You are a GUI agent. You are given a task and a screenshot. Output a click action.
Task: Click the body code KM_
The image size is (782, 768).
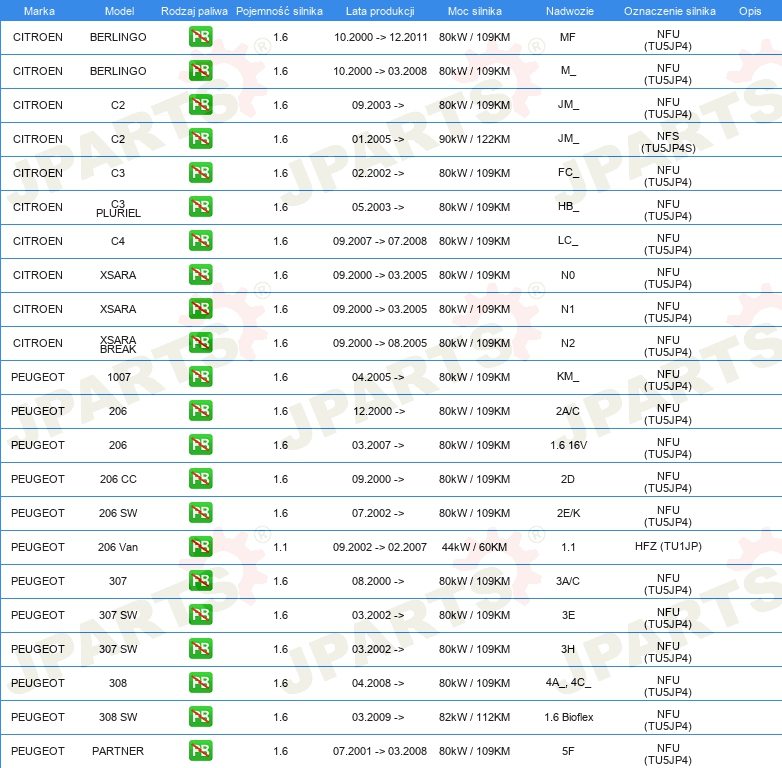pos(568,377)
